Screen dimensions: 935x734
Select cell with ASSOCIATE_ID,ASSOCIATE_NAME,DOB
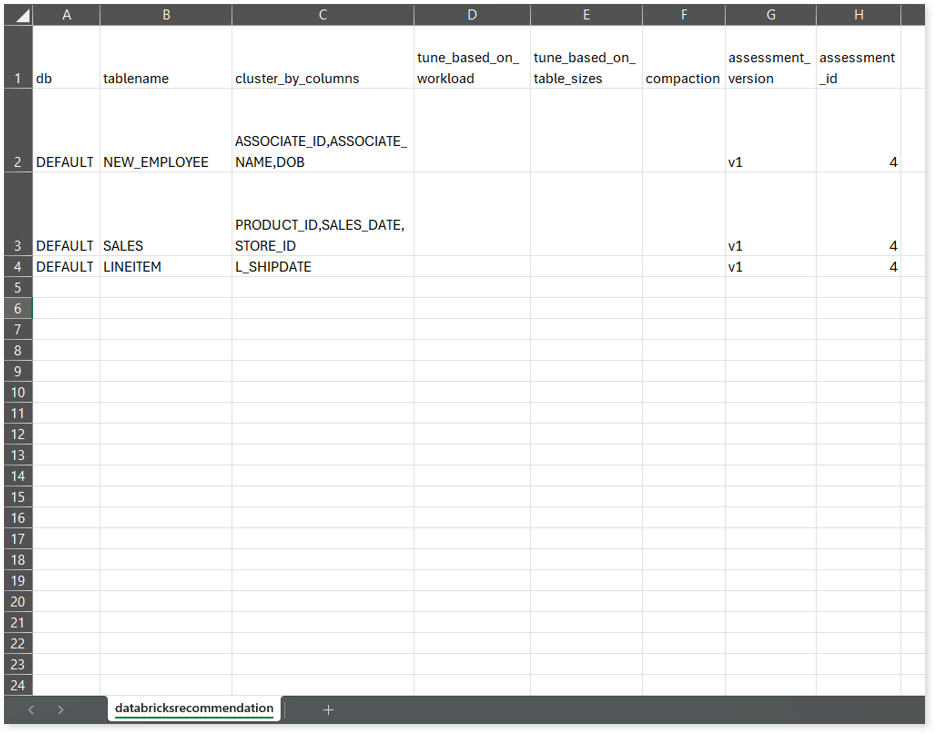coord(323,131)
